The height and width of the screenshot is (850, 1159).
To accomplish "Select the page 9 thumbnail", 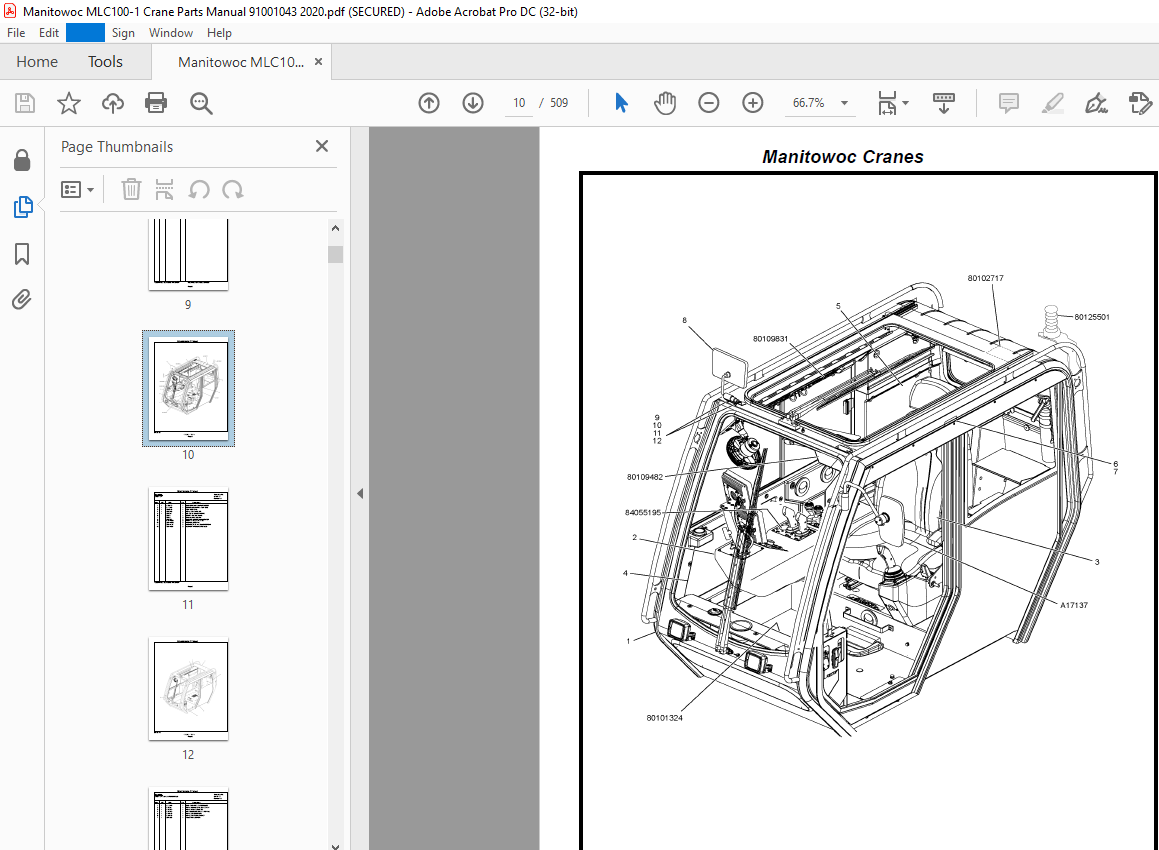I will (x=188, y=254).
